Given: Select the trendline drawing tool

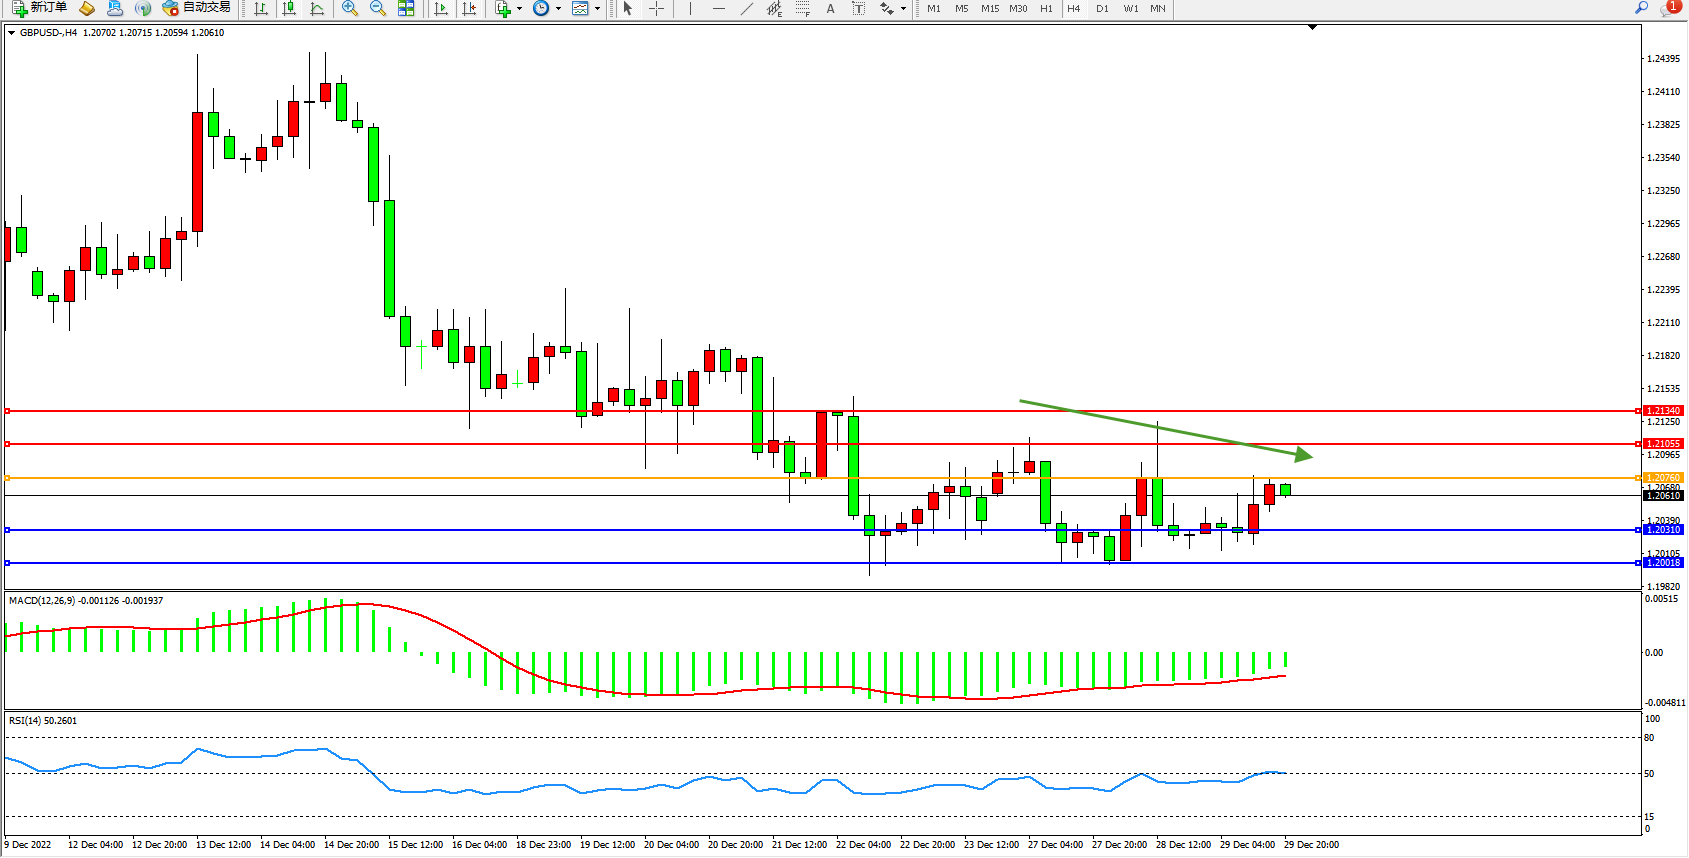Looking at the screenshot, I should point(746,8).
